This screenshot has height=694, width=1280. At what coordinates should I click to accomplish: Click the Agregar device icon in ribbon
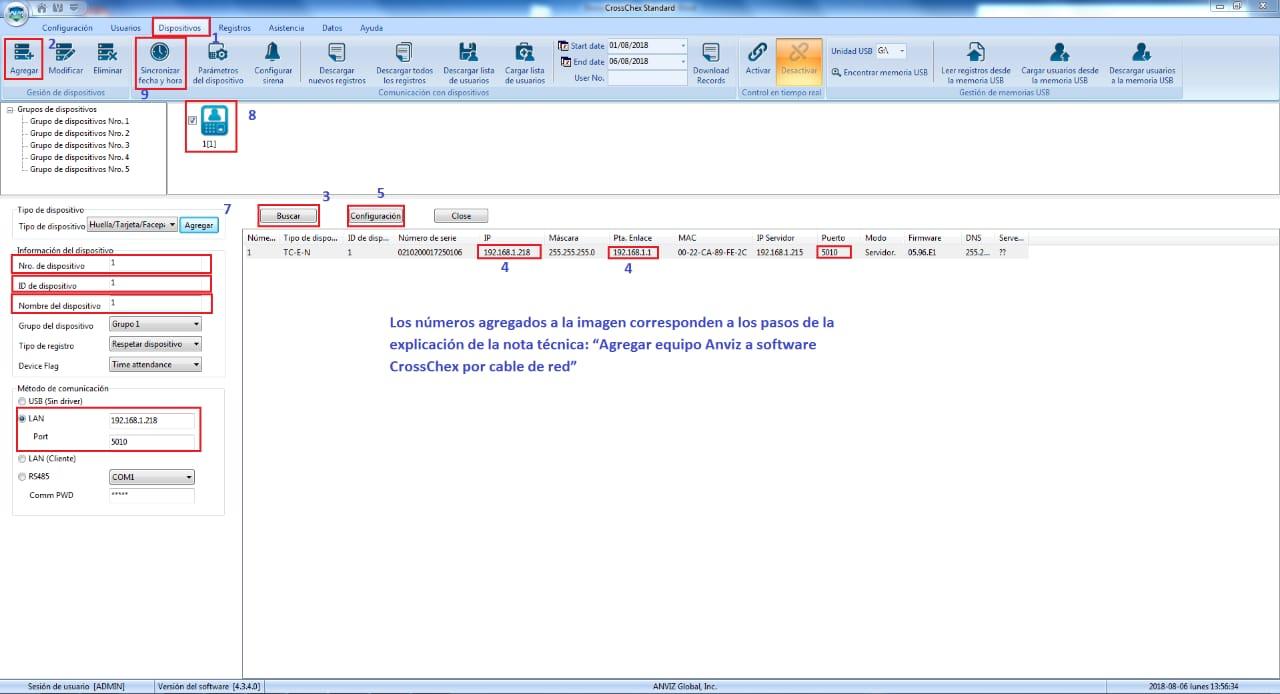tap(22, 53)
